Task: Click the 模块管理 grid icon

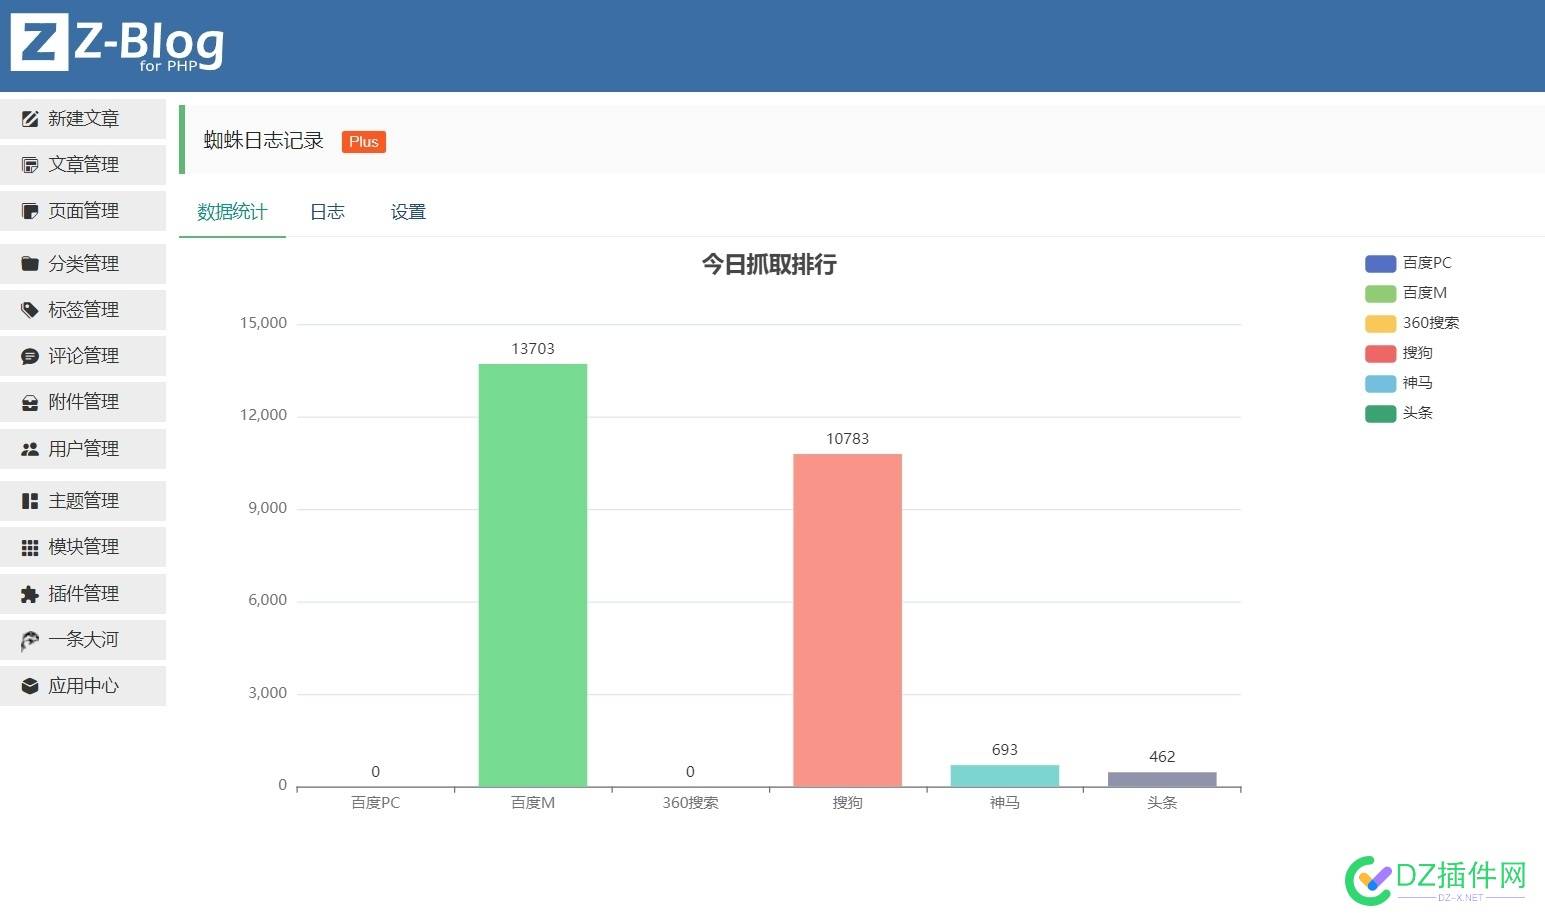Action: [x=30, y=547]
